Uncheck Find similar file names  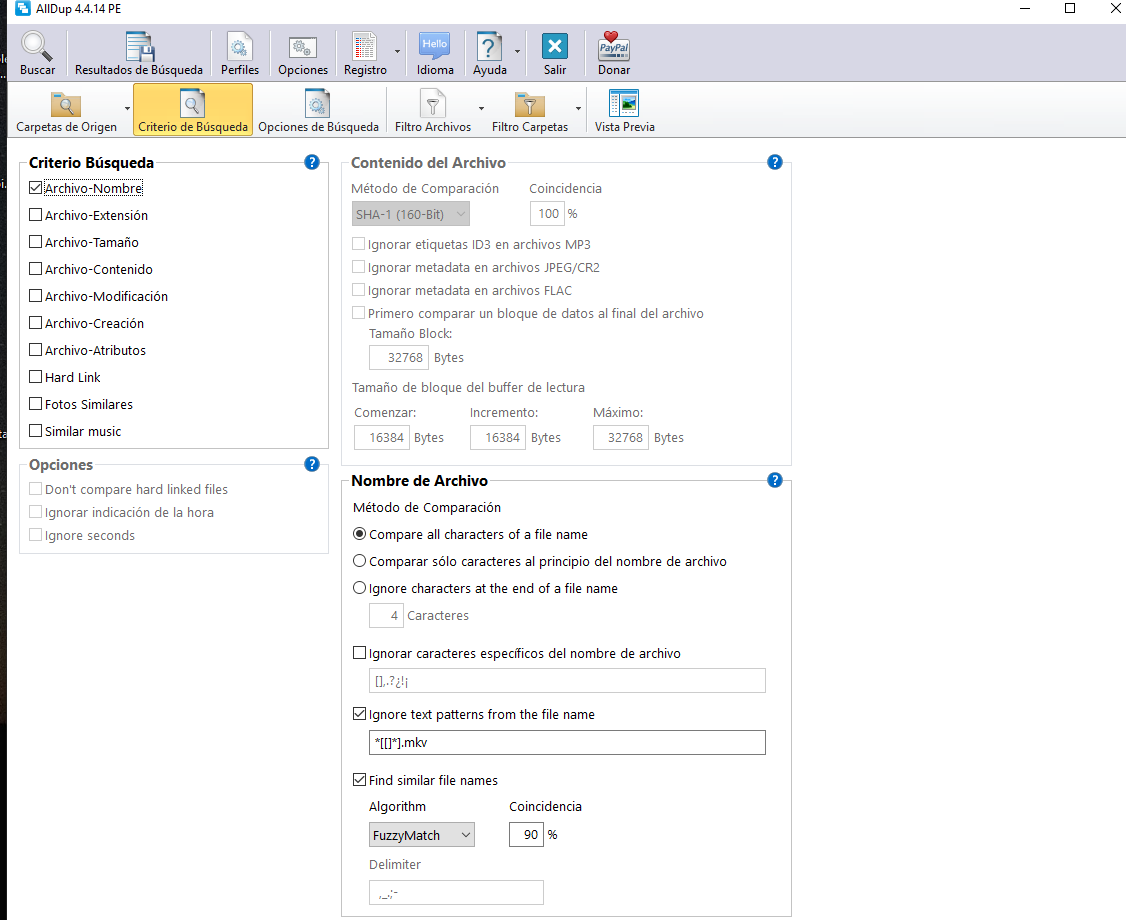pyautogui.click(x=360, y=780)
